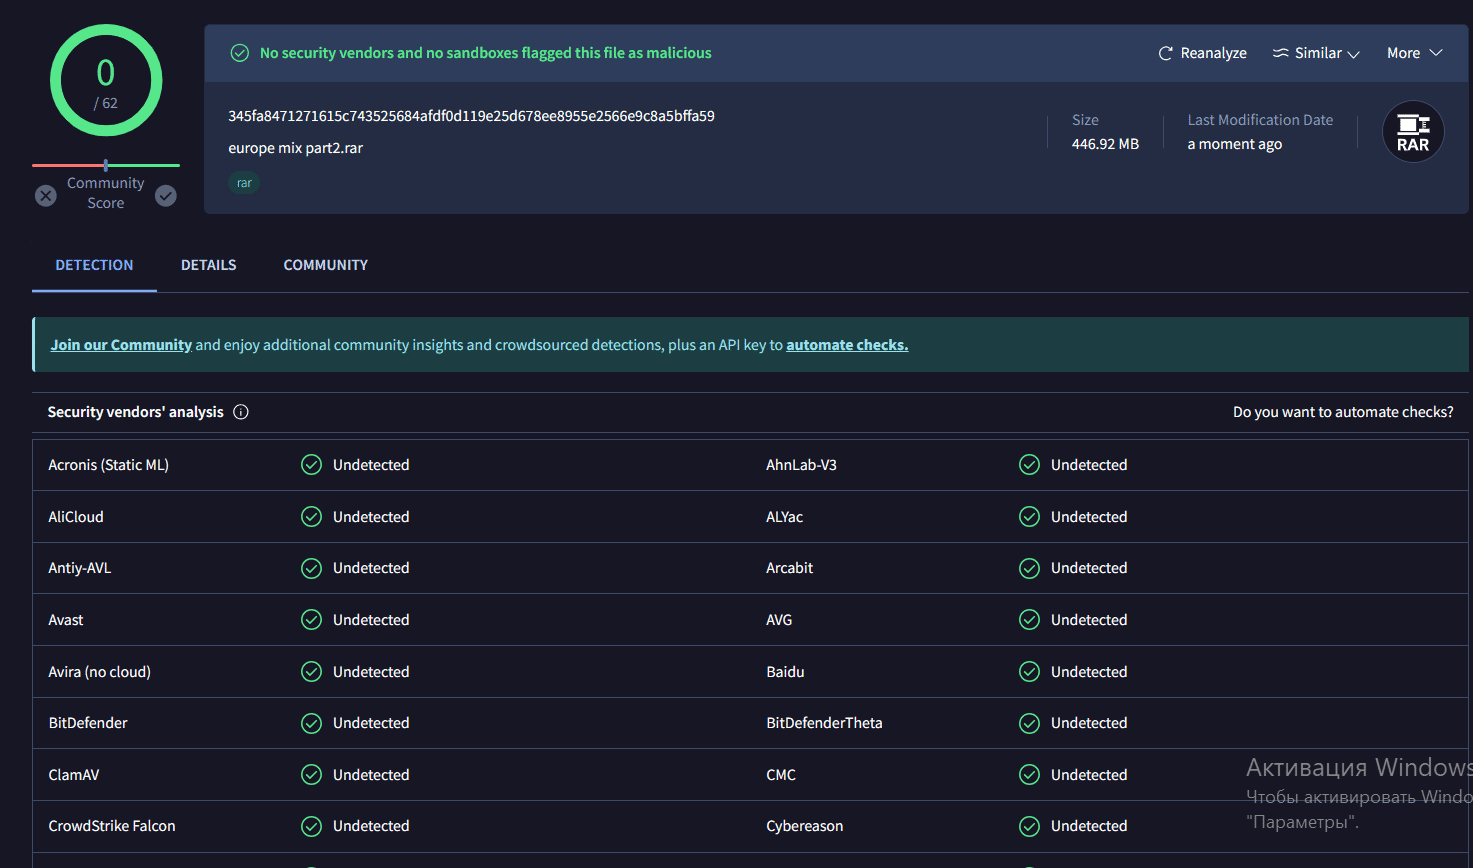Click the AliCloud vendor name
Screen dimensions: 1473x868
point(76,517)
